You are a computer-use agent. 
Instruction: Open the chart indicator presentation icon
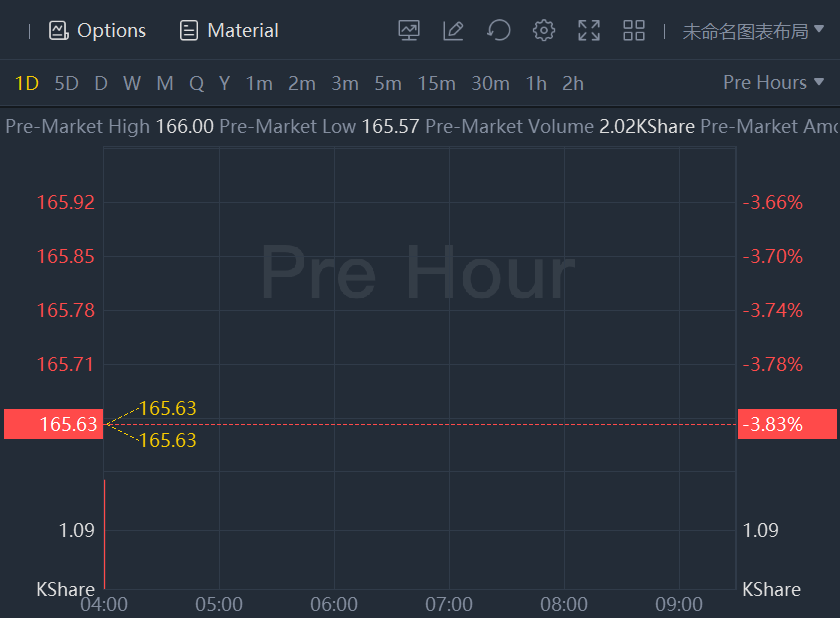409,30
